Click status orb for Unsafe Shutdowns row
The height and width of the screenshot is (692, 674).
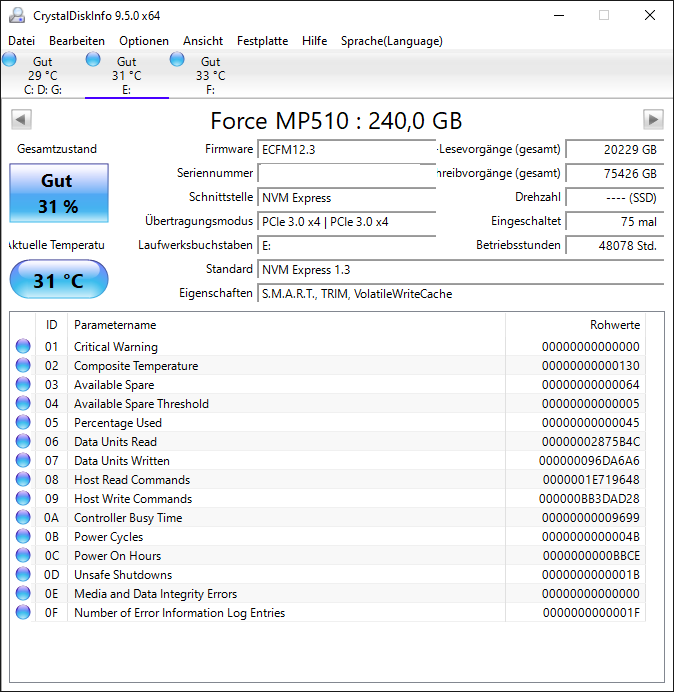(x=23, y=574)
